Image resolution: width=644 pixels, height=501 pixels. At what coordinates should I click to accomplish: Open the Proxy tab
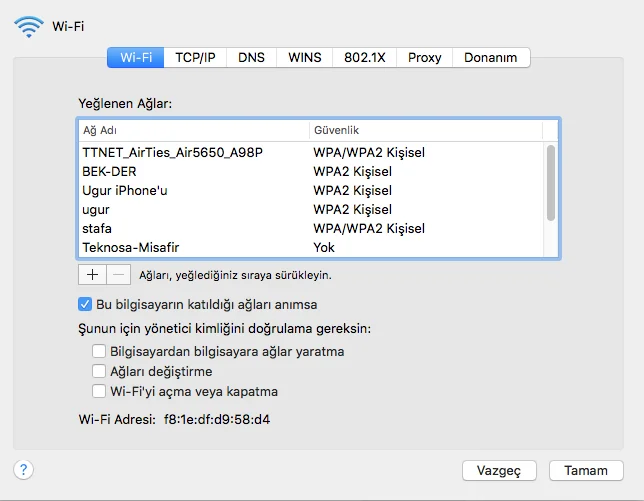tap(424, 58)
